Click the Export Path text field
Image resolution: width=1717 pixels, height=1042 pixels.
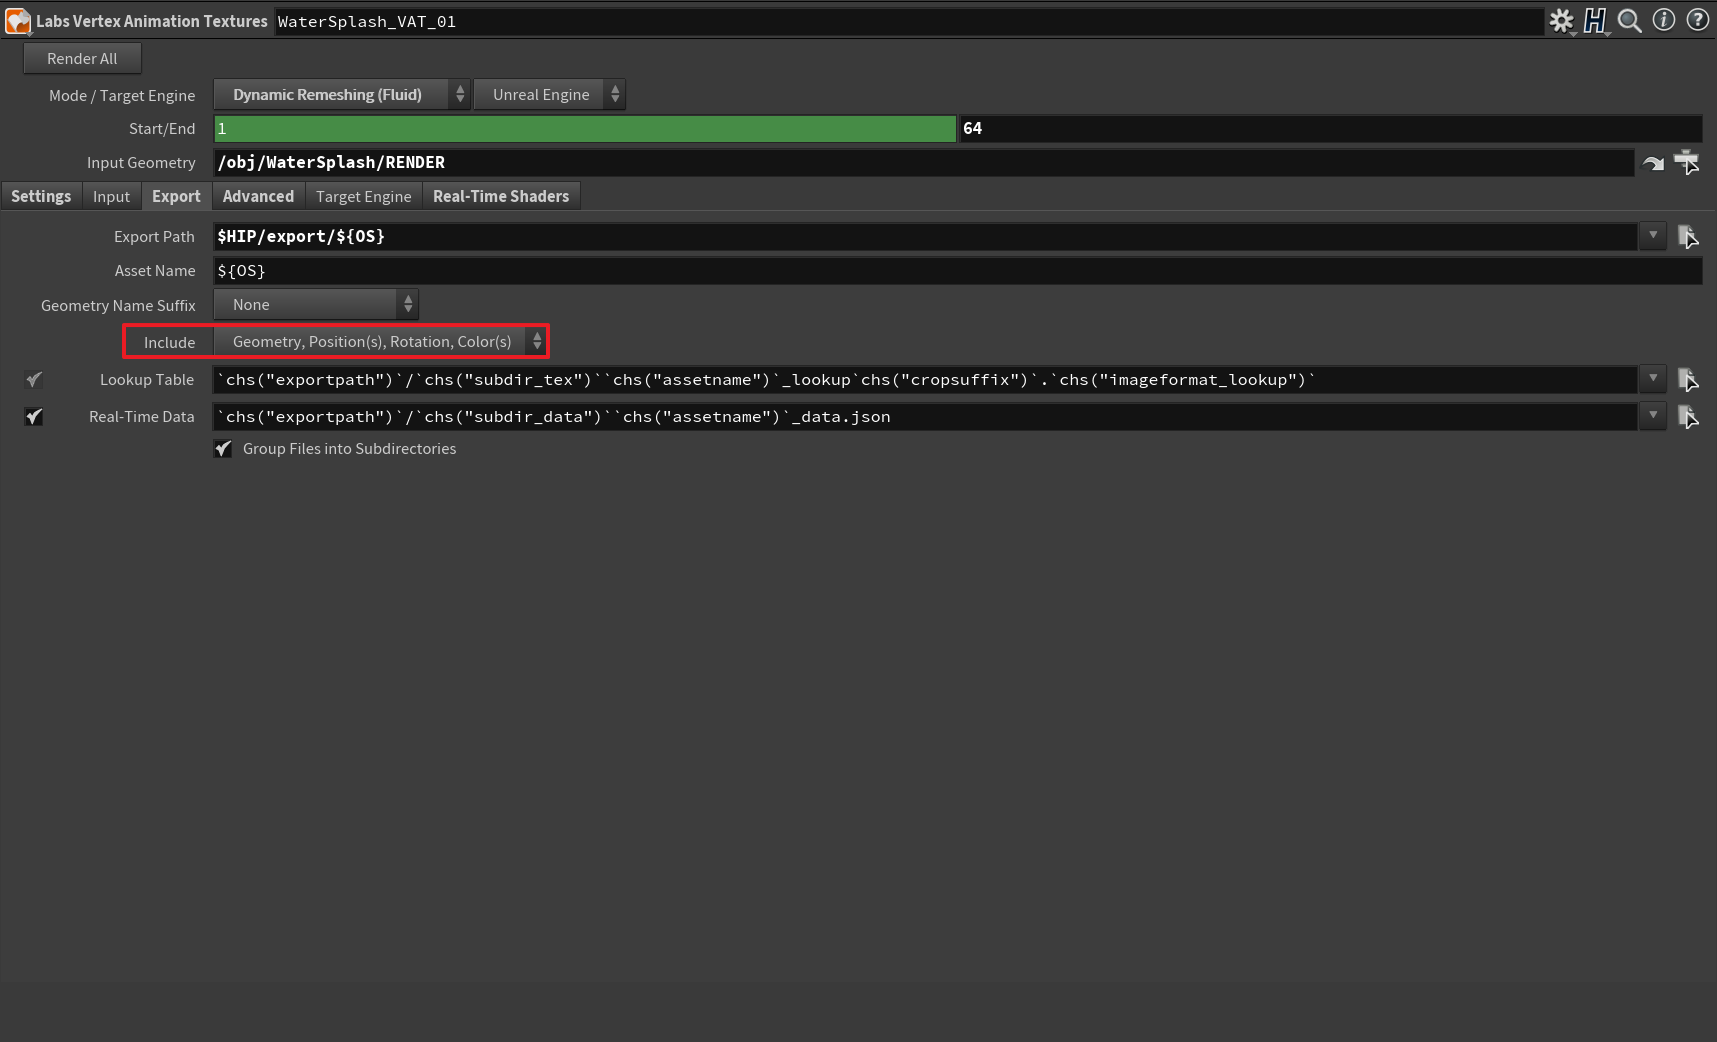[x=926, y=237]
